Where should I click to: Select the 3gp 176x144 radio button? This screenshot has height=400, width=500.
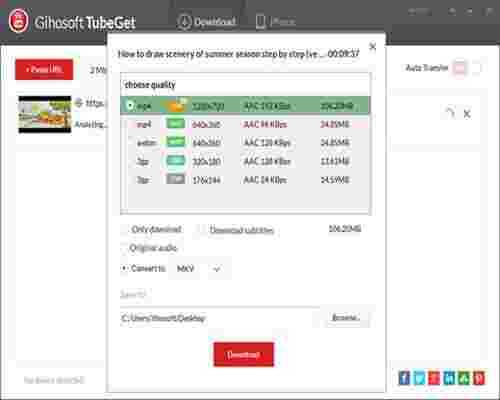131,180
